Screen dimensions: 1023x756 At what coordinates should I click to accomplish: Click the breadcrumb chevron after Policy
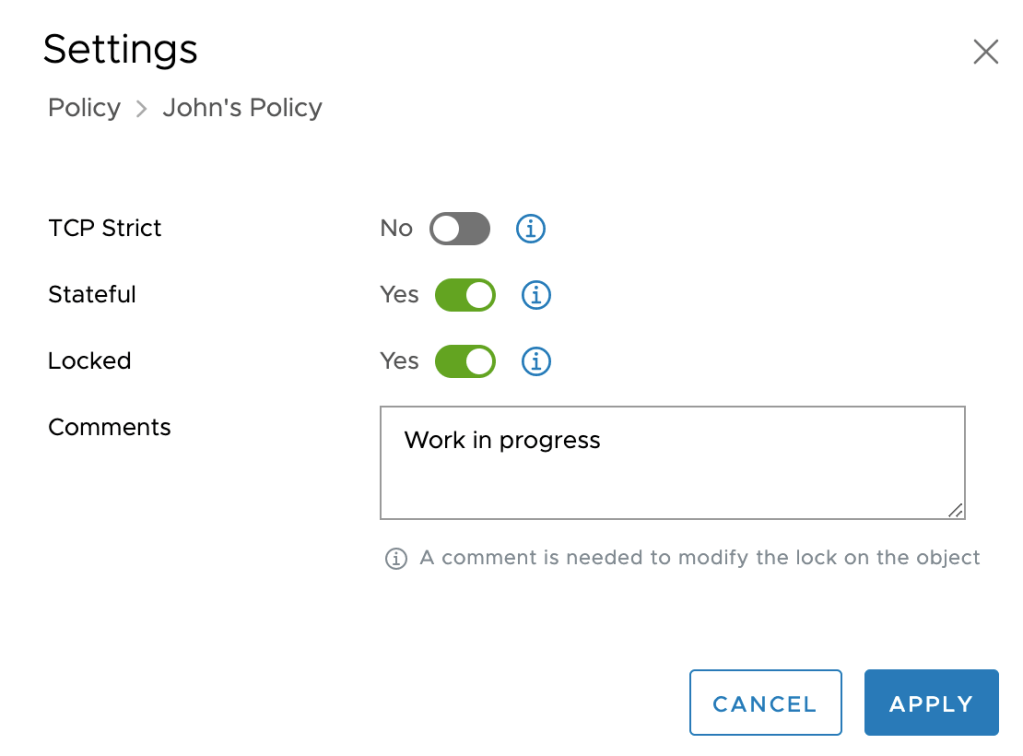coord(142,108)
